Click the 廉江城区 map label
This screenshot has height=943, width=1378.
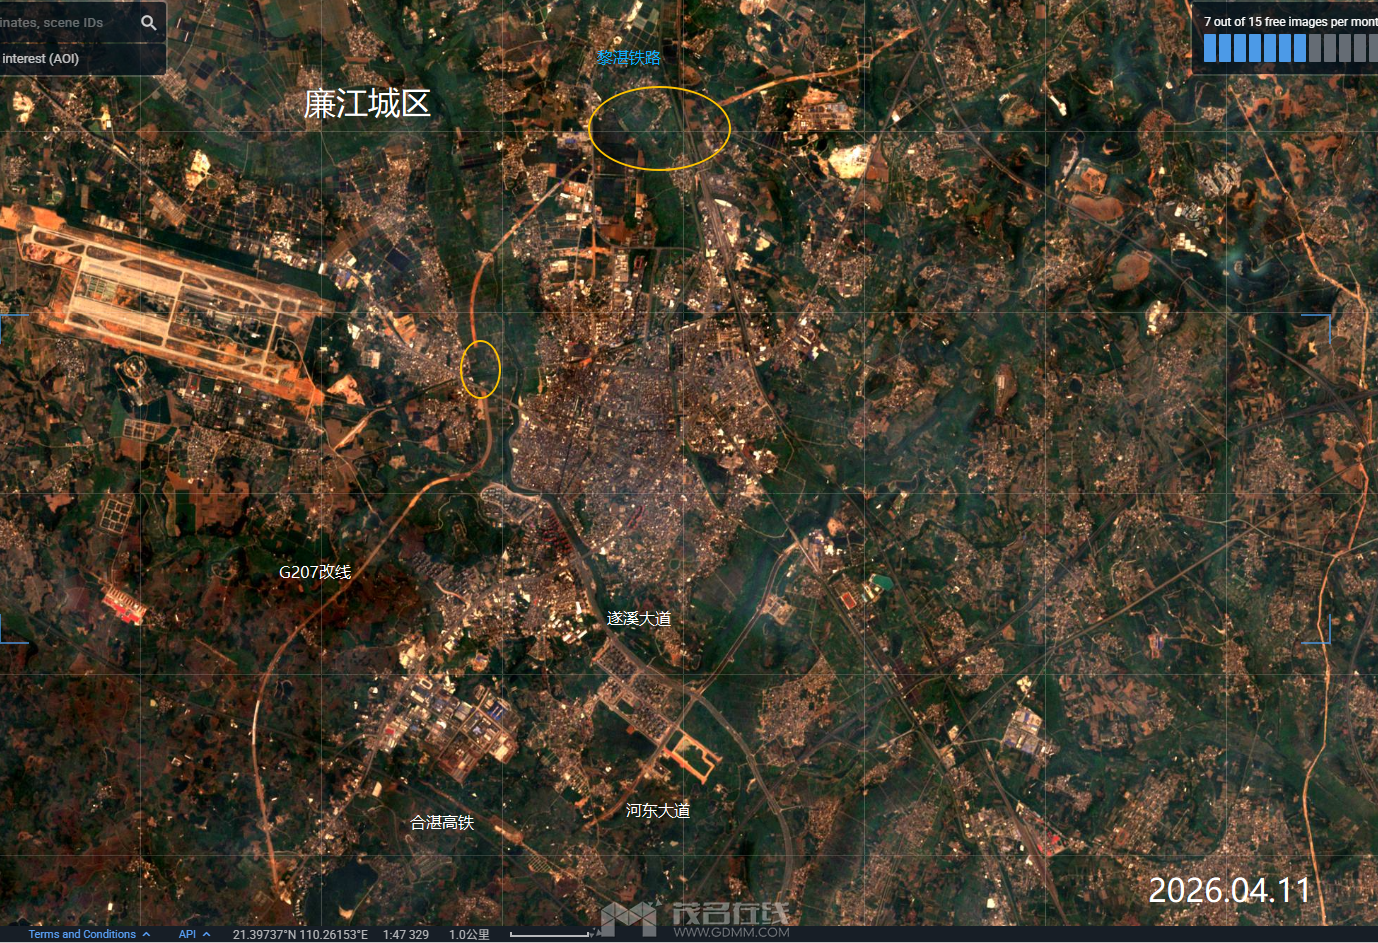tap(368, 104)
